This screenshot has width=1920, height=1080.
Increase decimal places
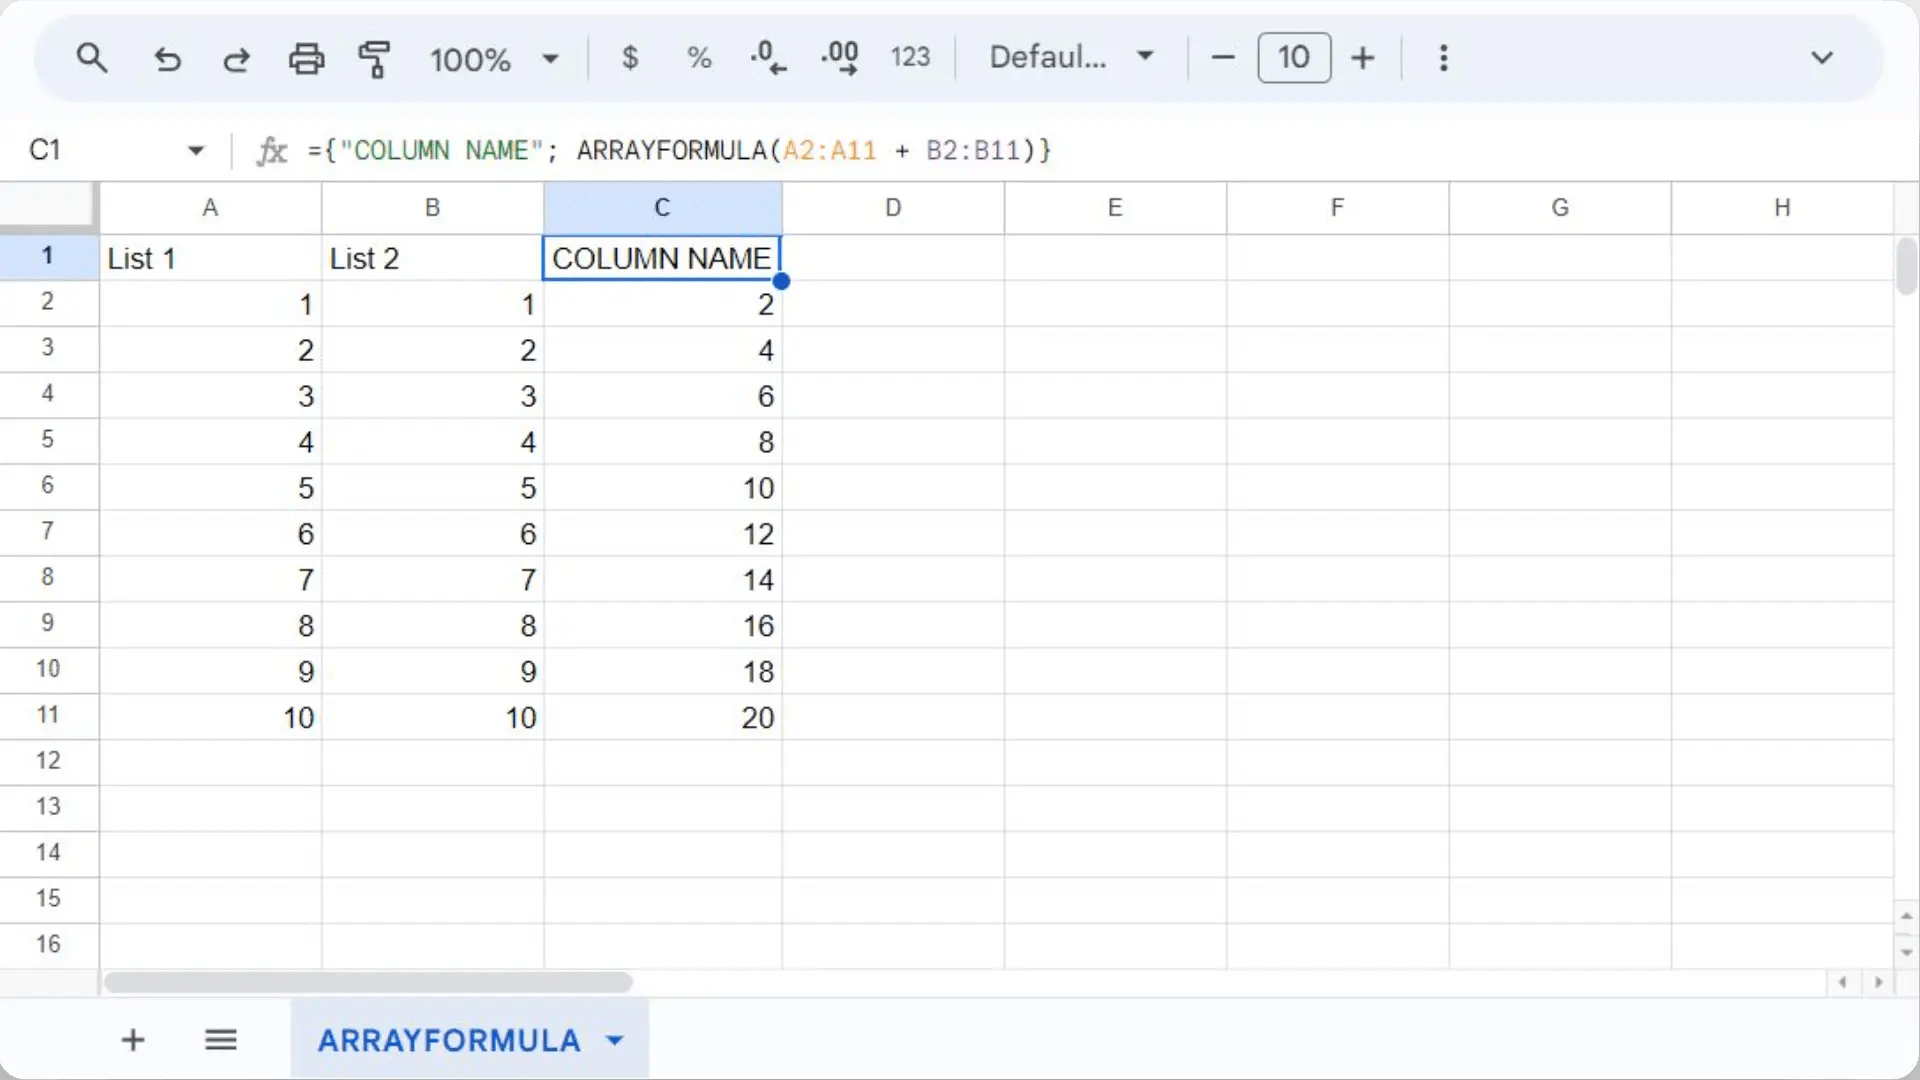(x=840, y=58)
